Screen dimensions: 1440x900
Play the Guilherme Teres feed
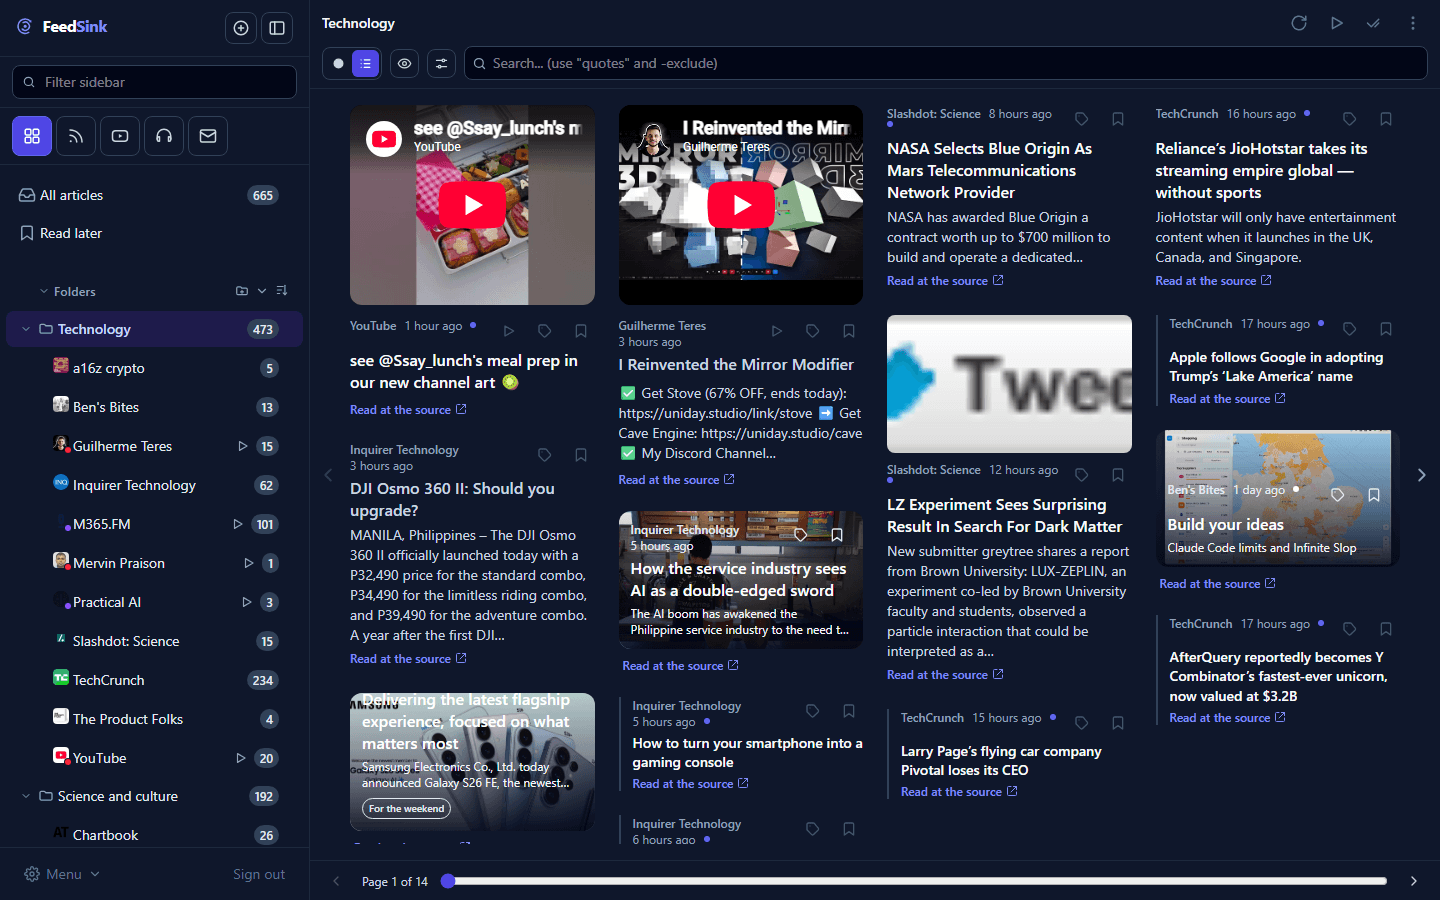pos(242,446)
